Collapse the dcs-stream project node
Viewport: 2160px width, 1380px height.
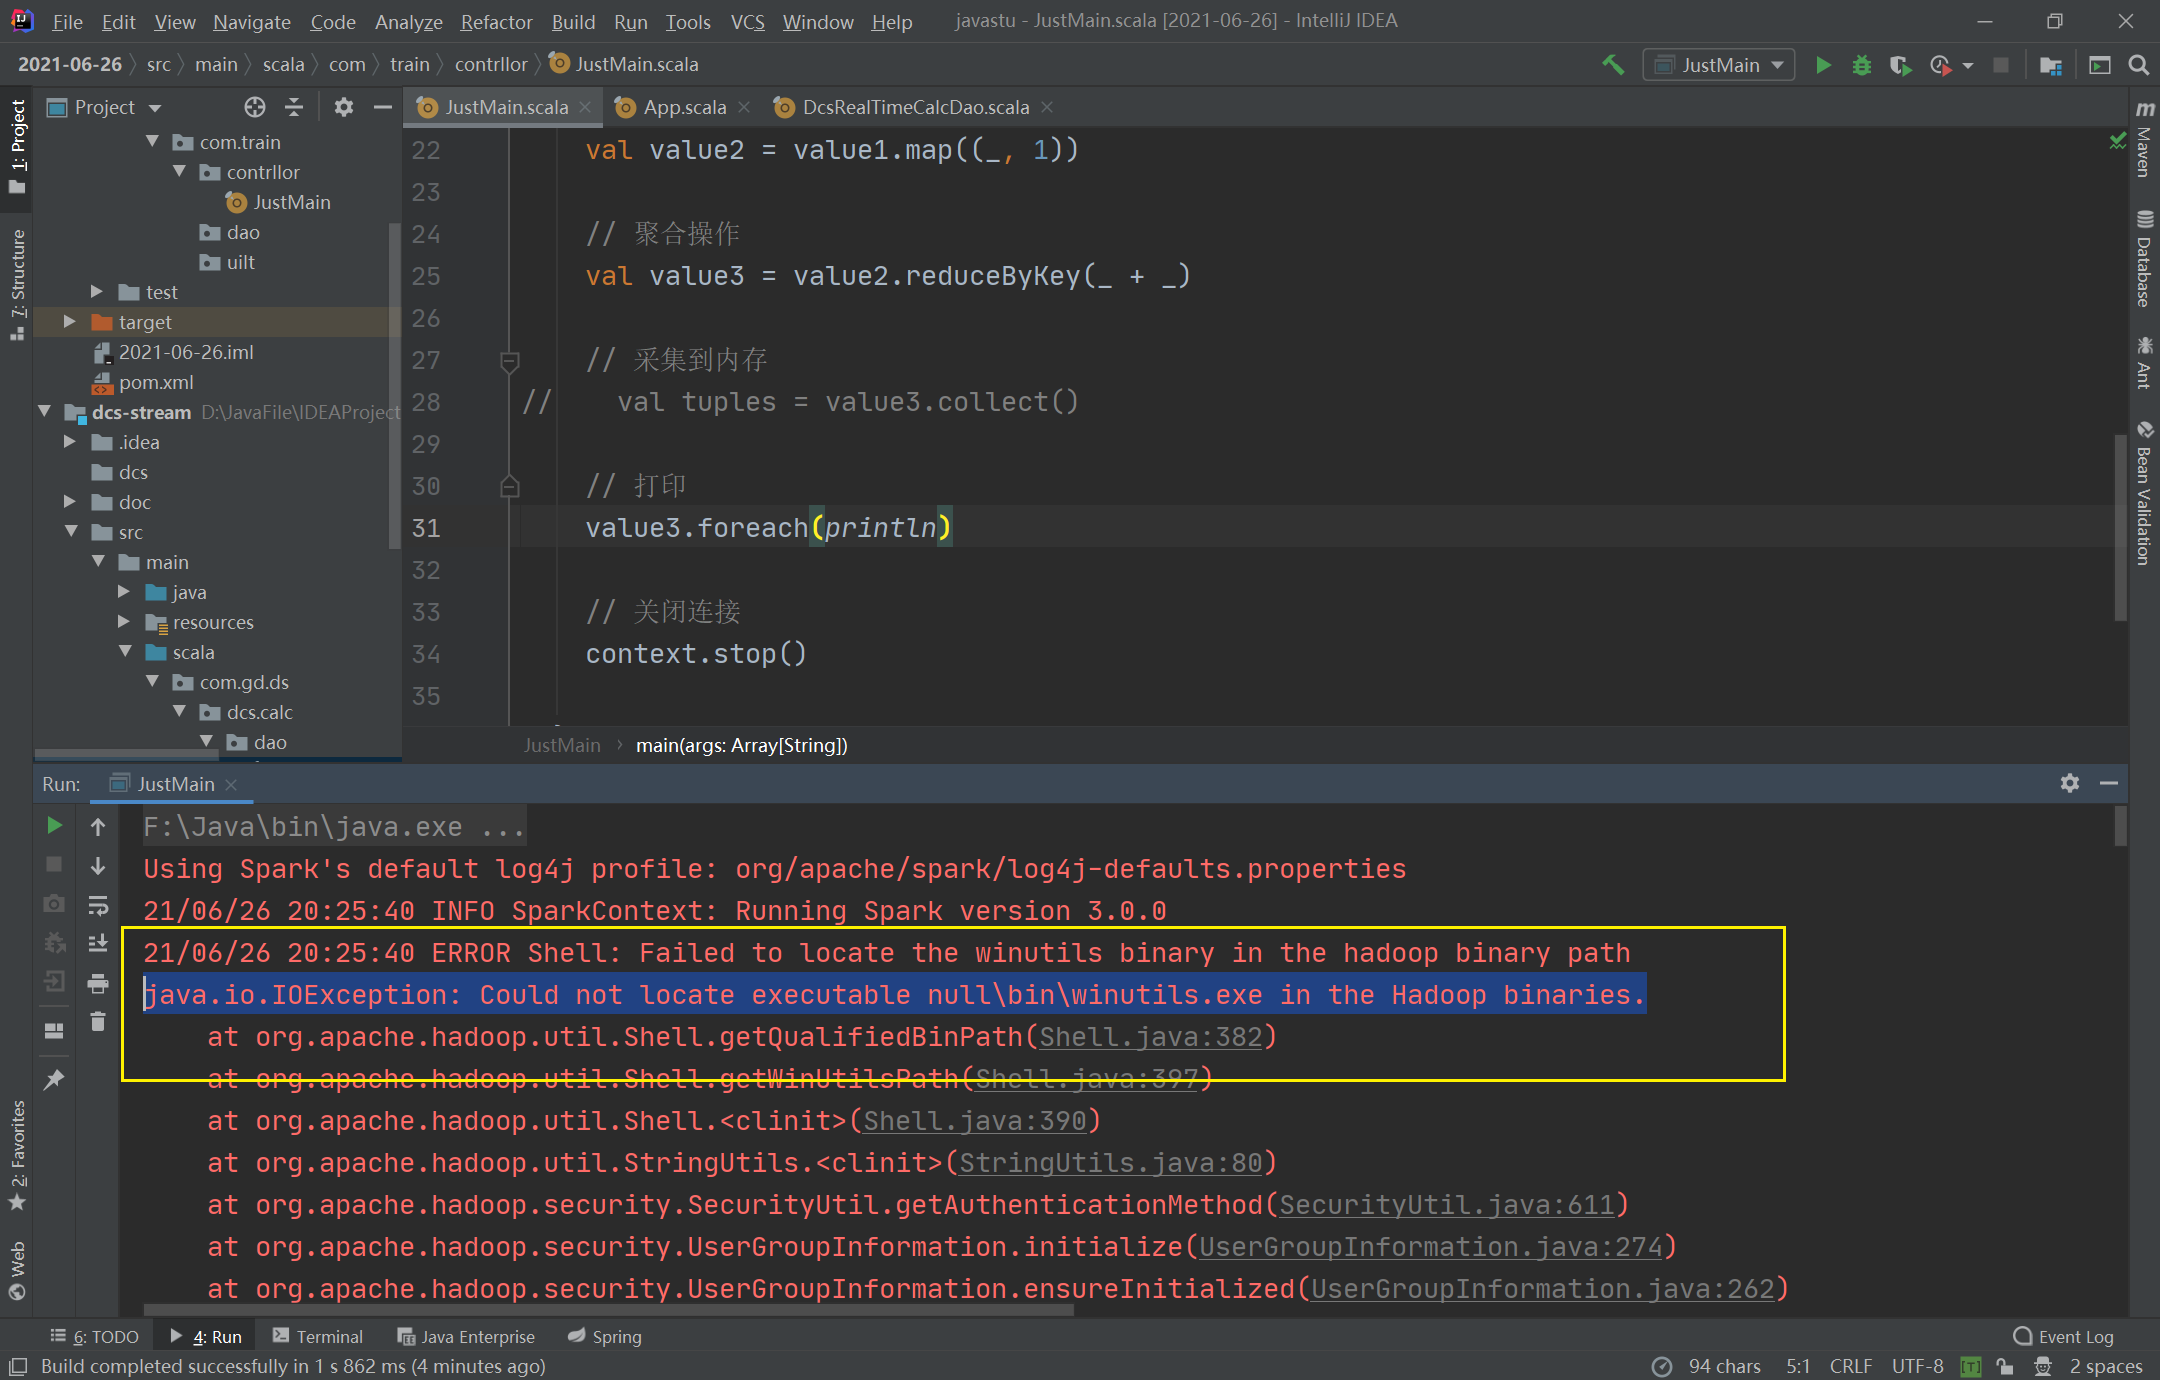44,412
